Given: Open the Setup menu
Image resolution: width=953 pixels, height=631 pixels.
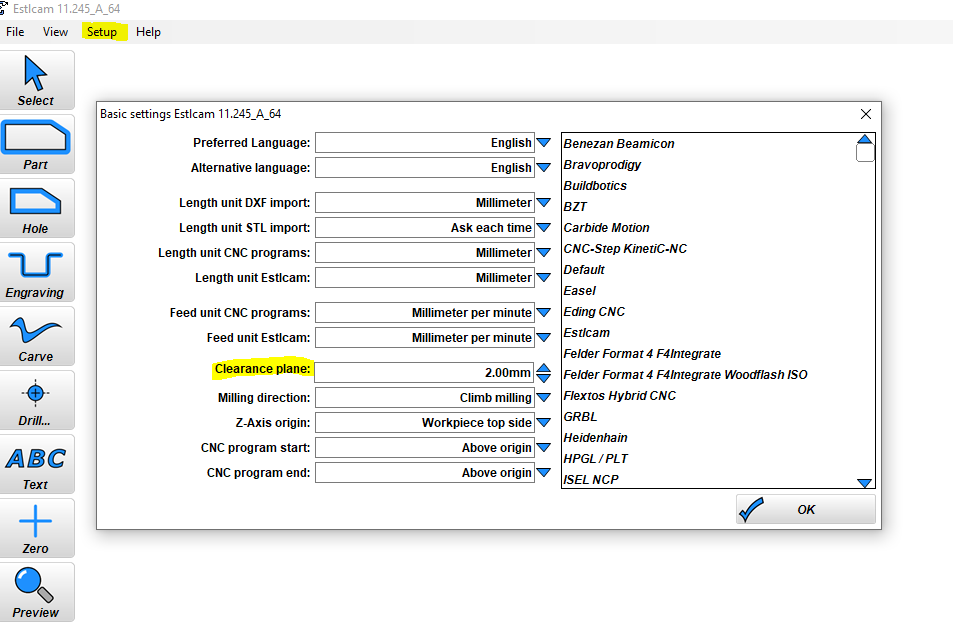Looking at the screenshot, I should [102, 32].
